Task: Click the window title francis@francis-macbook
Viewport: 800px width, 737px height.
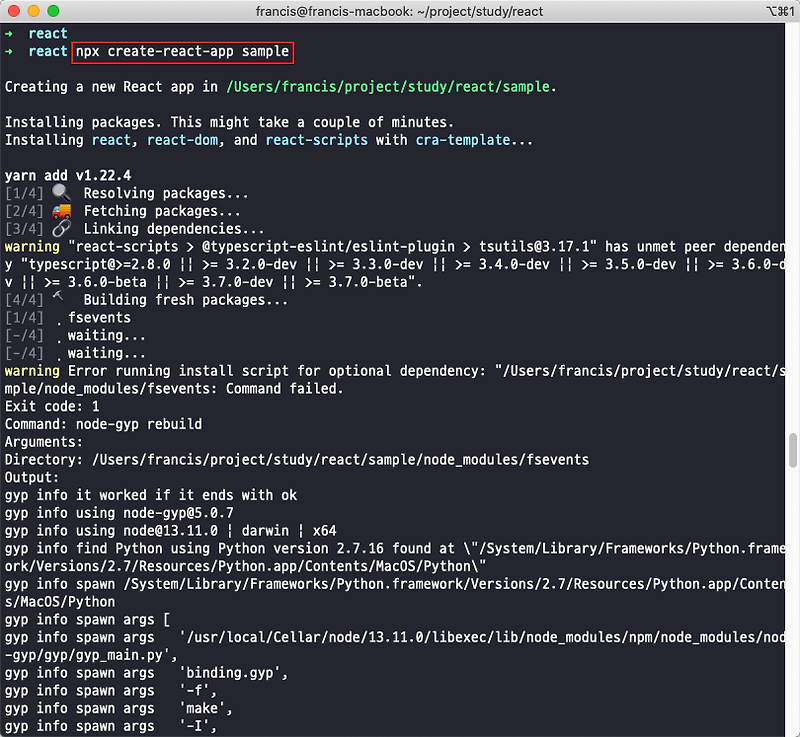Action: pos(399,11)
